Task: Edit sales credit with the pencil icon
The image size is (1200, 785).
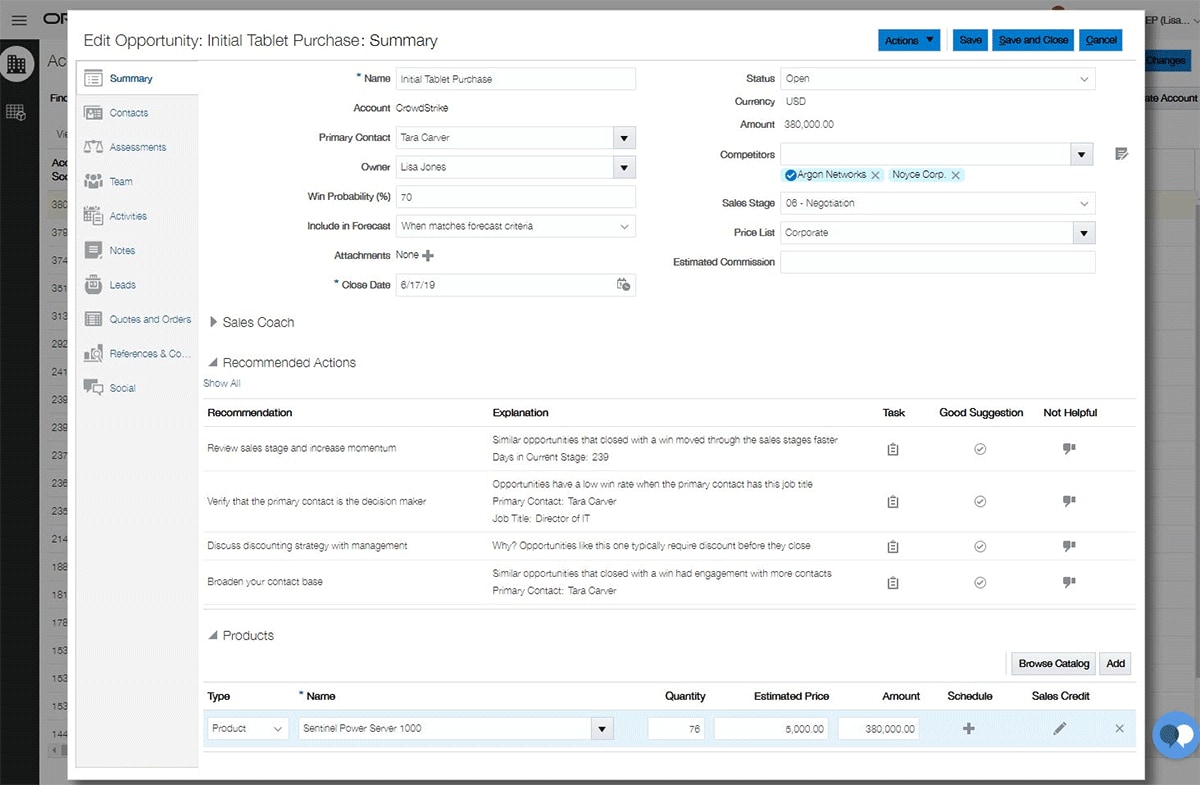Action: pyautogui.click(x=1060, y=729)
